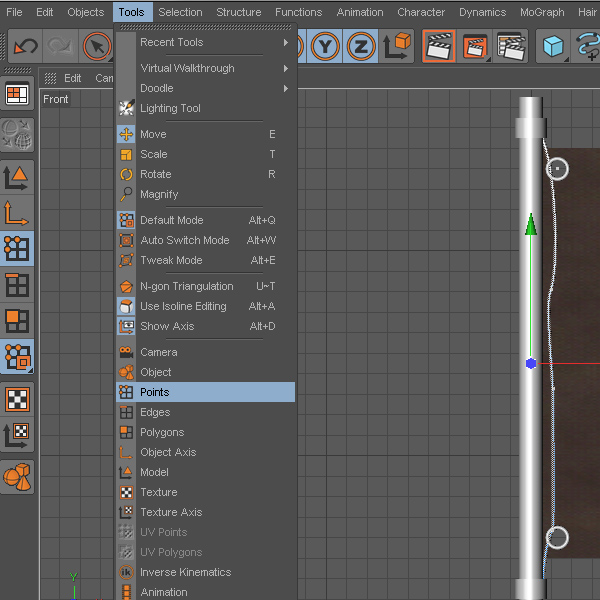Click the Object tool sidebar icon
This screenshot has width=600, height=600.
pos(17,477)
